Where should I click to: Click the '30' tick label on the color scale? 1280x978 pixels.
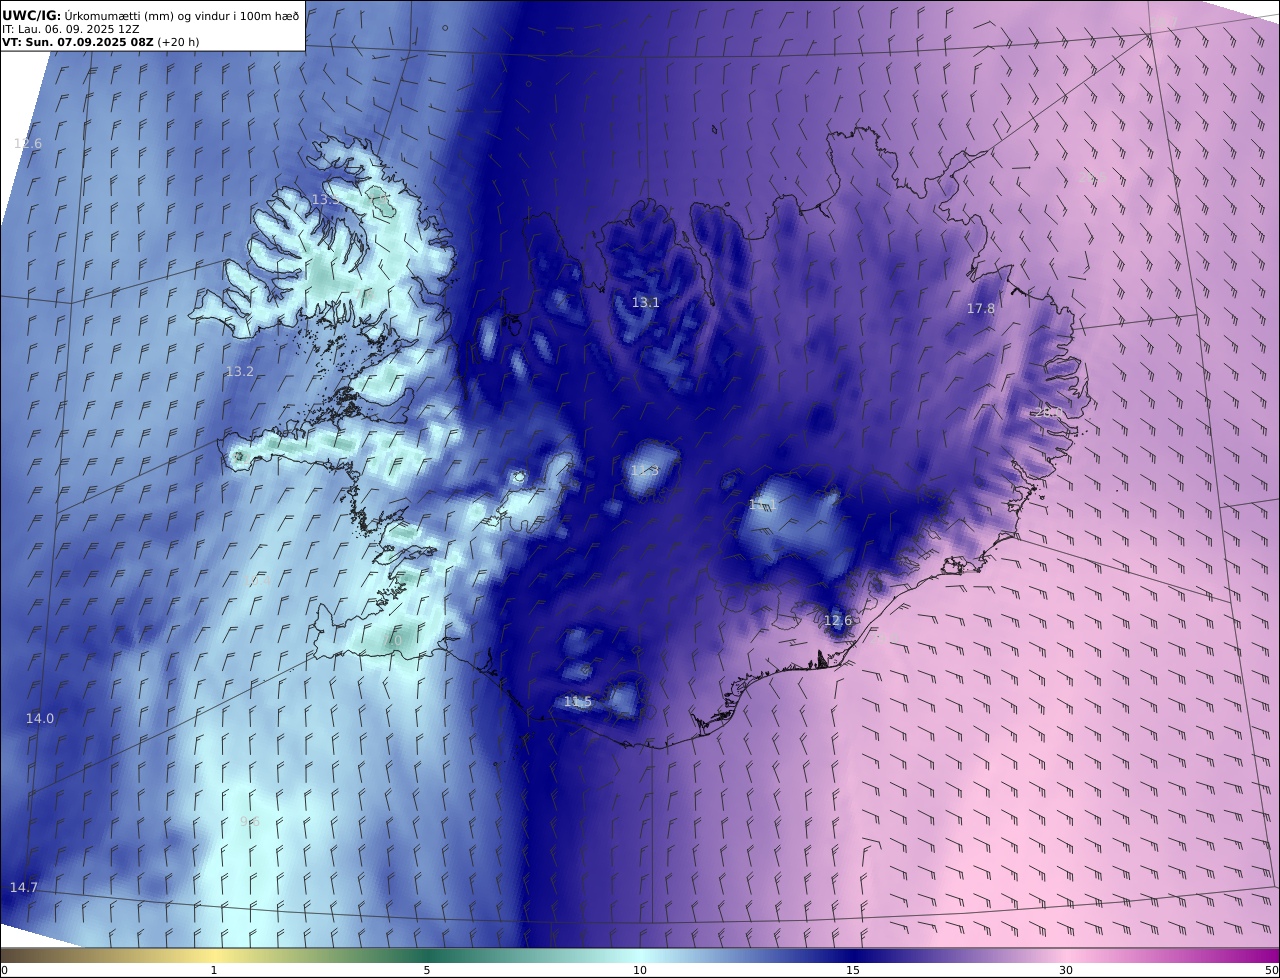pyautogui.click(x=1066, y=970)
